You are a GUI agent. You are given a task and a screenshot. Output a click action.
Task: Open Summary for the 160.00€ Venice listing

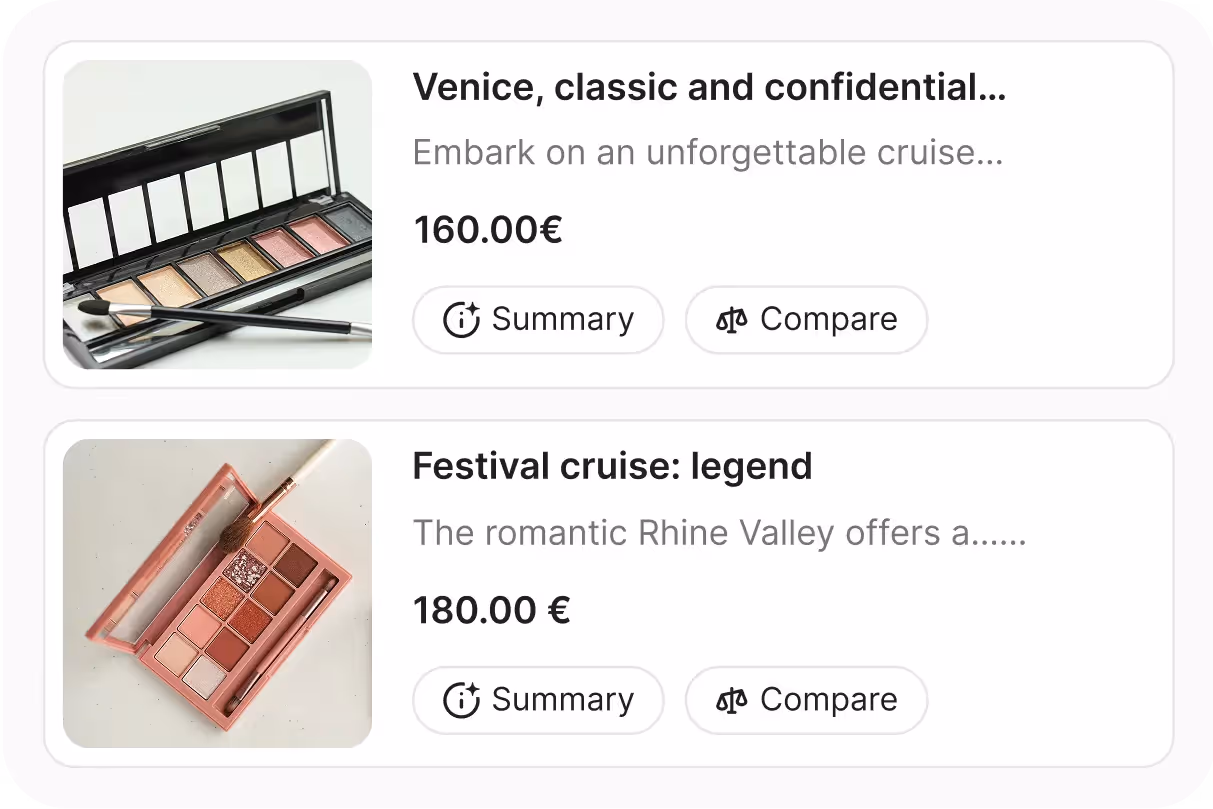coord(538,320)
